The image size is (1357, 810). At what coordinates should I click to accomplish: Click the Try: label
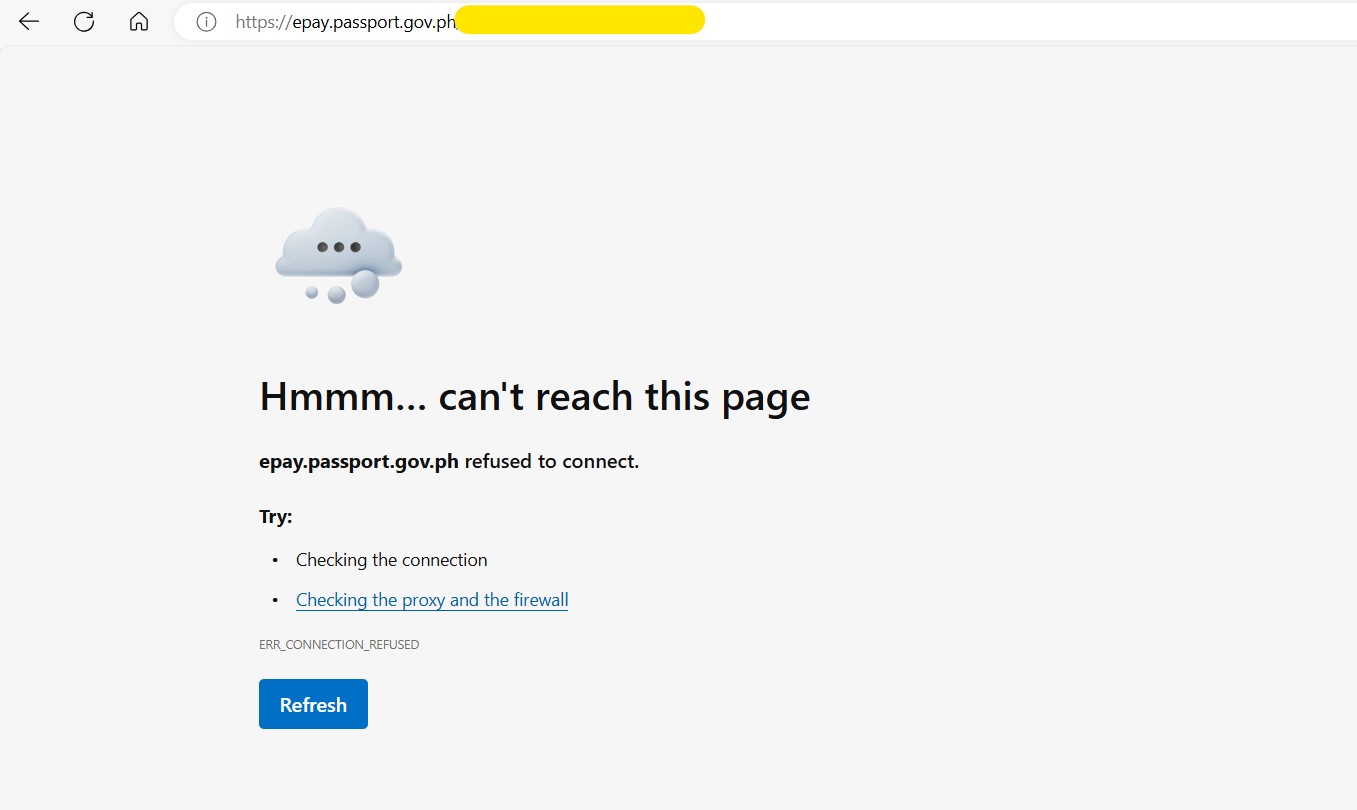(276, 517)
